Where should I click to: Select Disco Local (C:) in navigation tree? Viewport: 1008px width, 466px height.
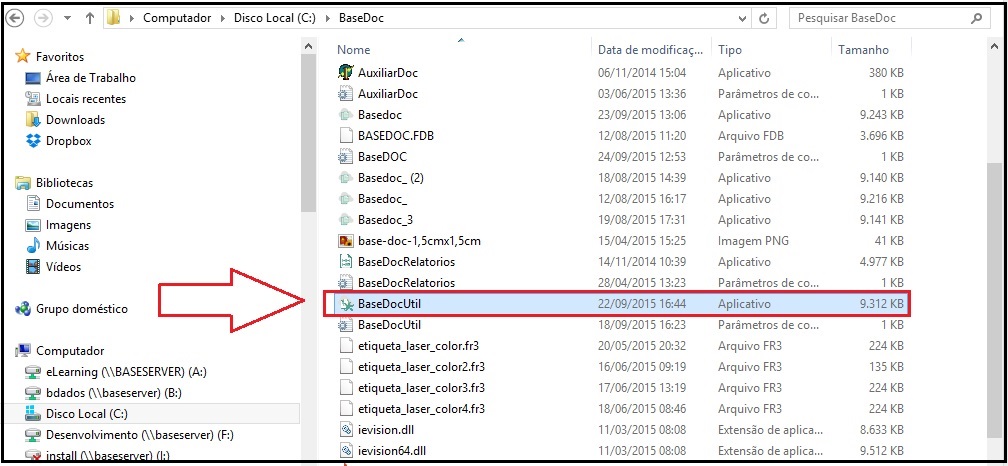86,414
